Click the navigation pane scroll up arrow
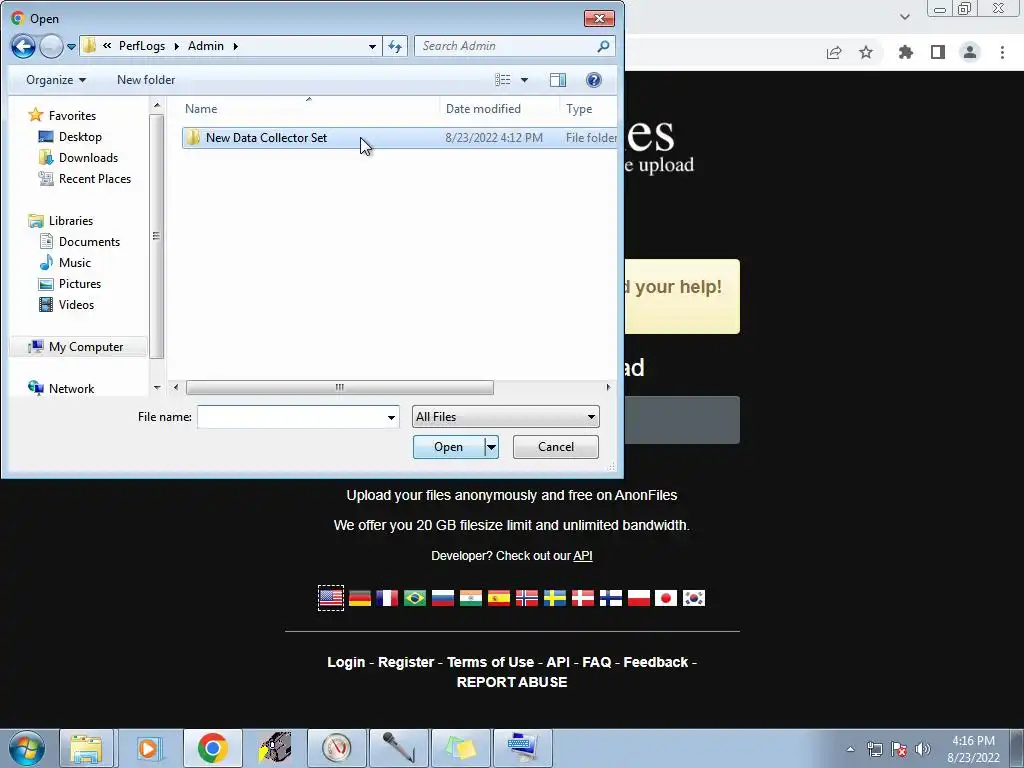 [157, 105]
